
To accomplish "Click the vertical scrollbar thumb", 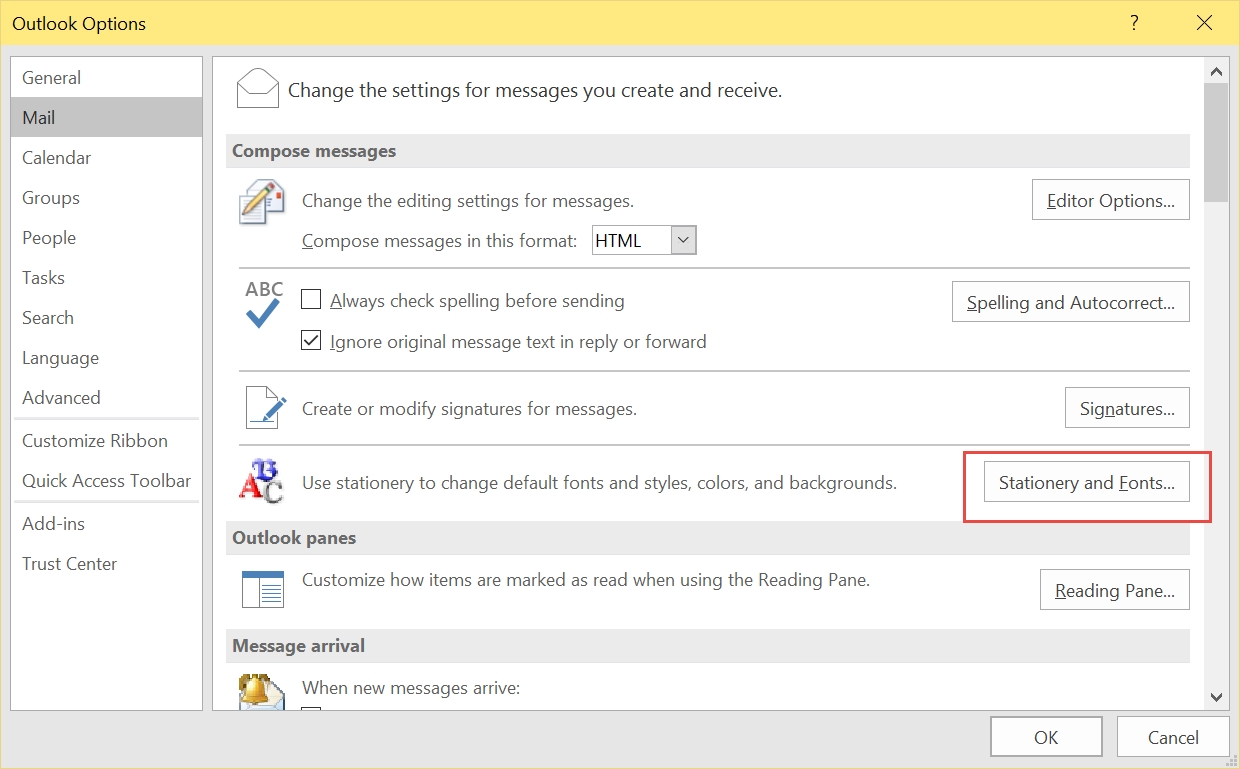I will [1216, 143].
